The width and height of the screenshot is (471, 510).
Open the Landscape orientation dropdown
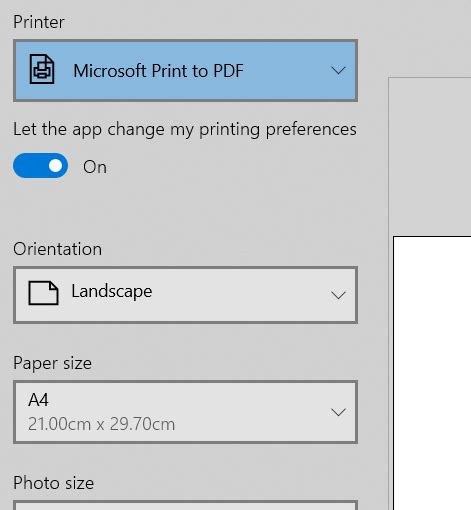185,295
